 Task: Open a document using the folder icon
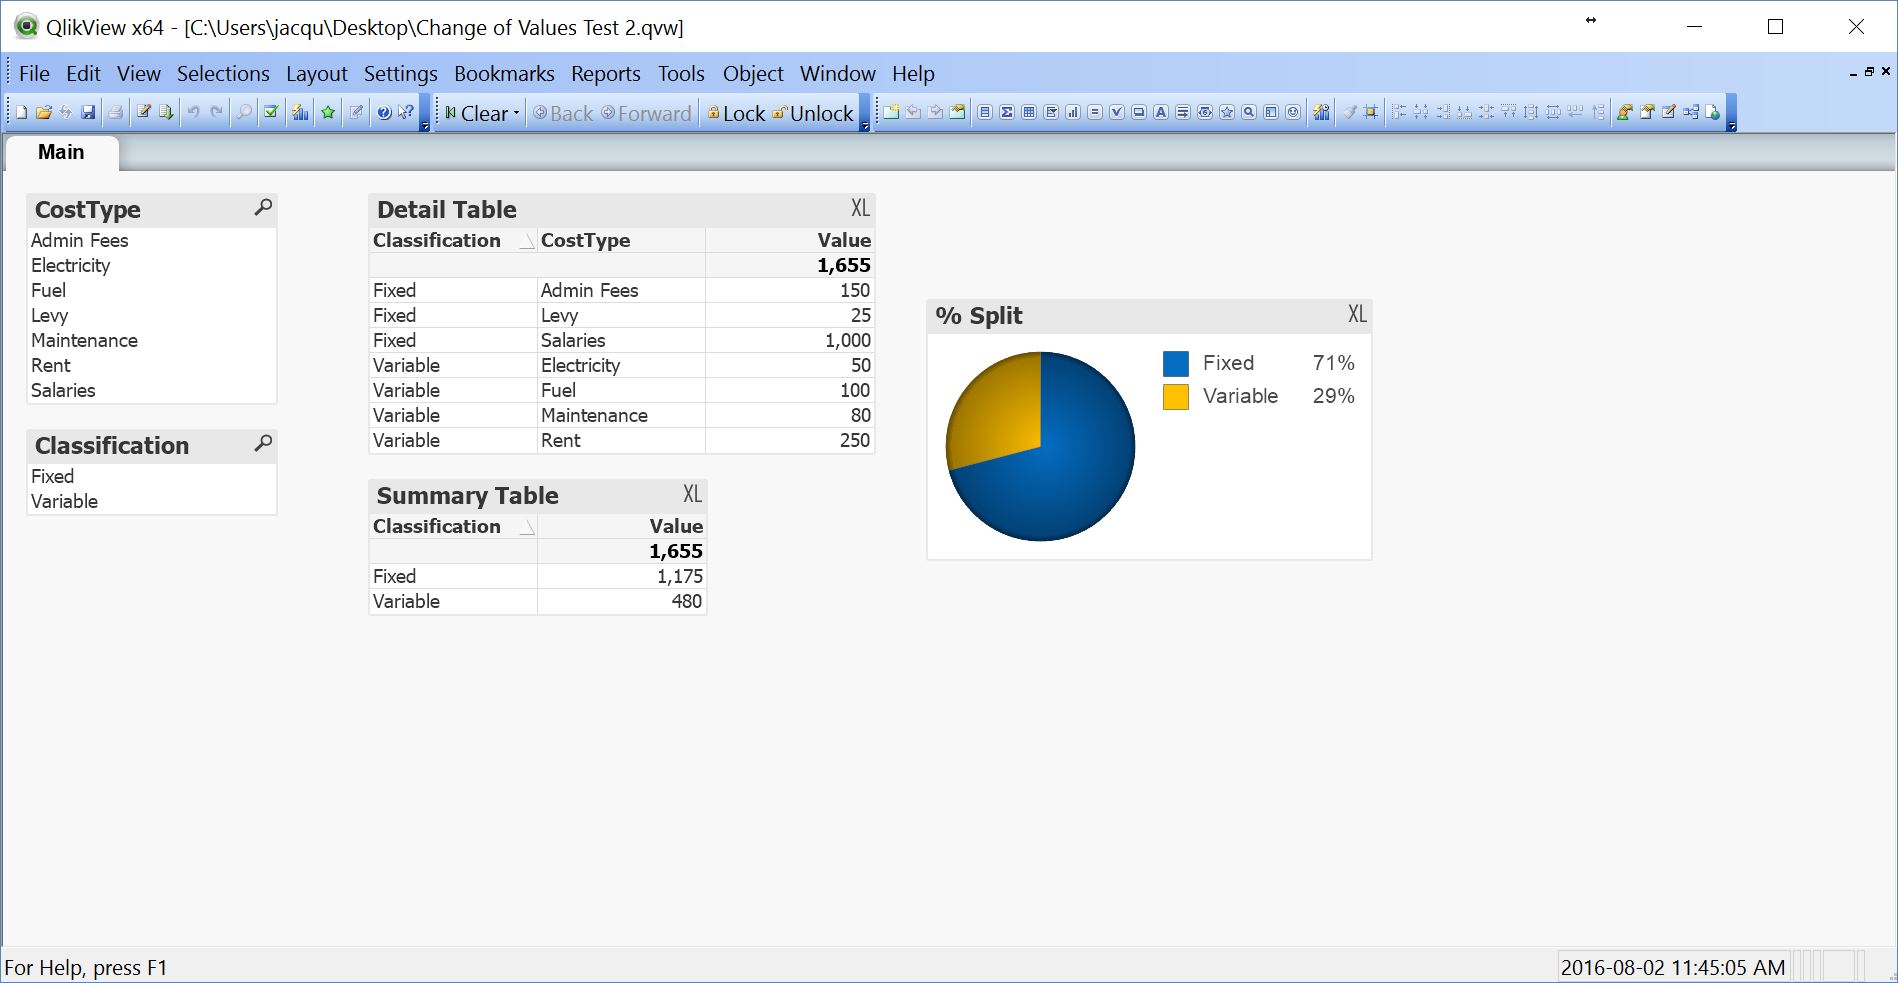pos(43,113)
